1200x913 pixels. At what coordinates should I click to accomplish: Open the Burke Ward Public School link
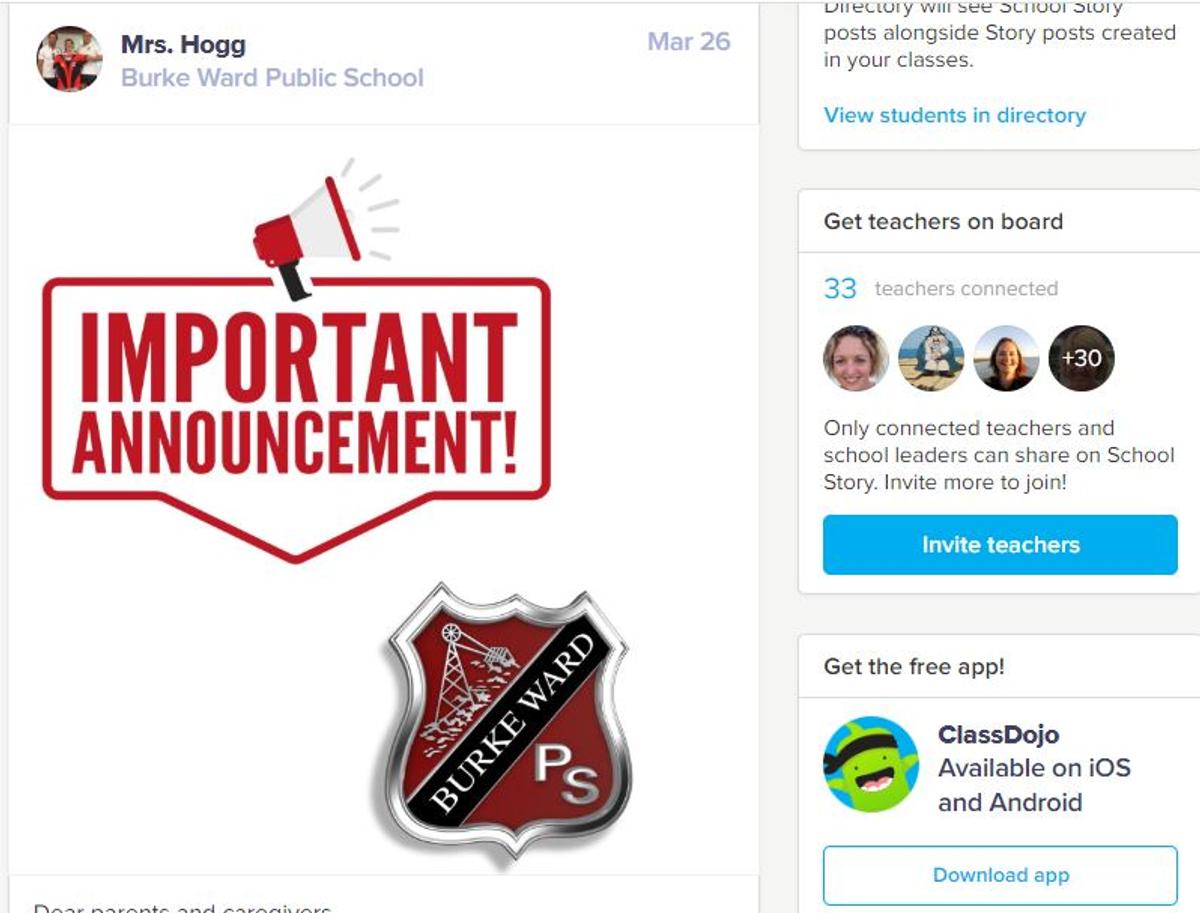[272, 78]
